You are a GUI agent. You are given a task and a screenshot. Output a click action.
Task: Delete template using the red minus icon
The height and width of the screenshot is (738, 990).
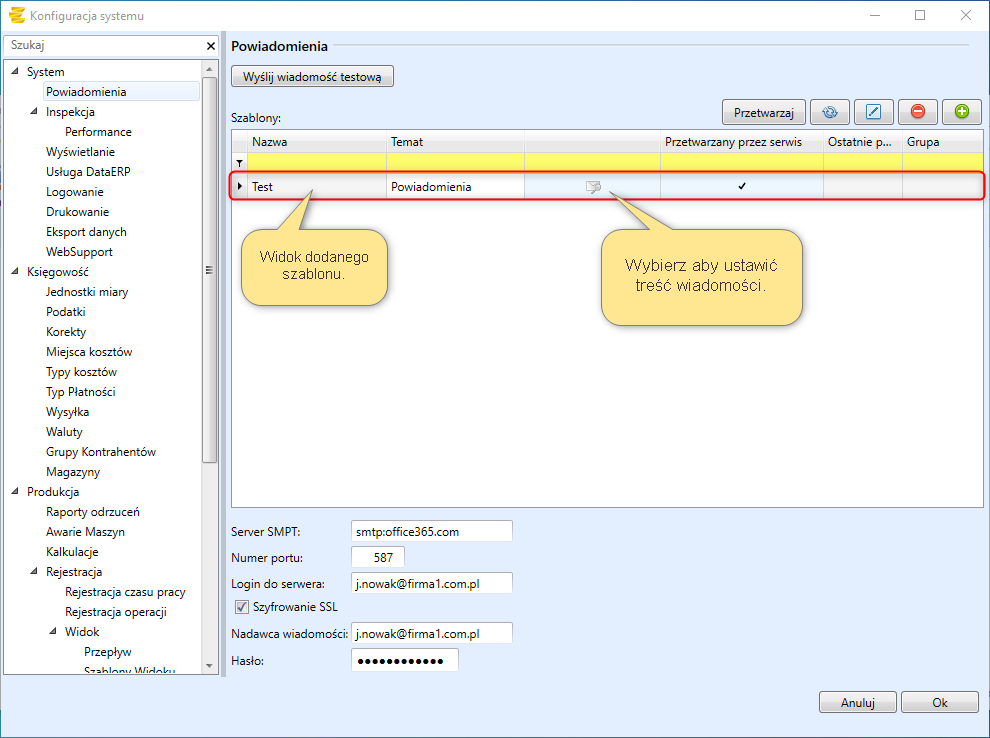tap(917, 112)
